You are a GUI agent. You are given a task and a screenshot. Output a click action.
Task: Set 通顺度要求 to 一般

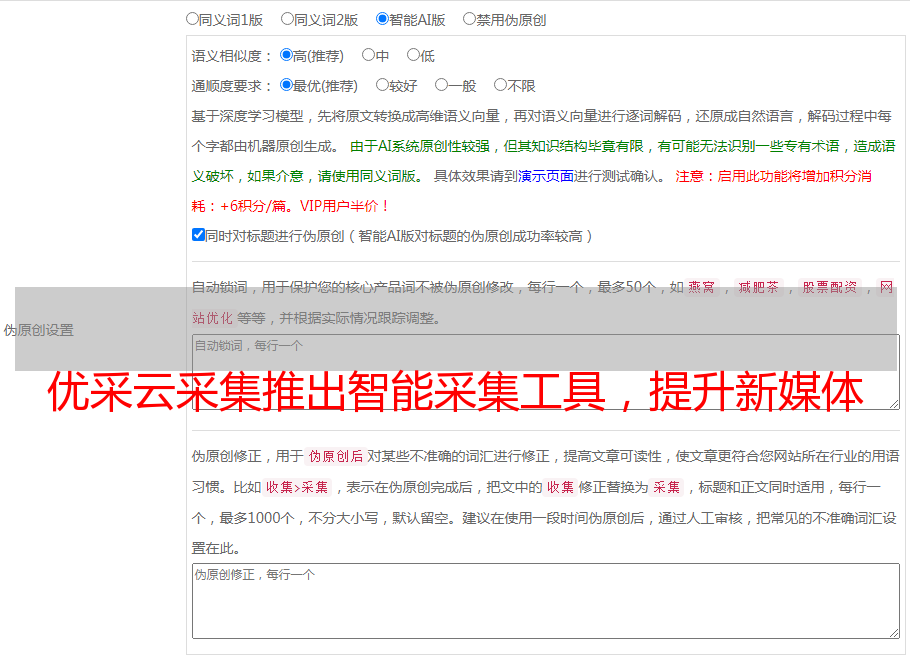[x=441, y=85]
